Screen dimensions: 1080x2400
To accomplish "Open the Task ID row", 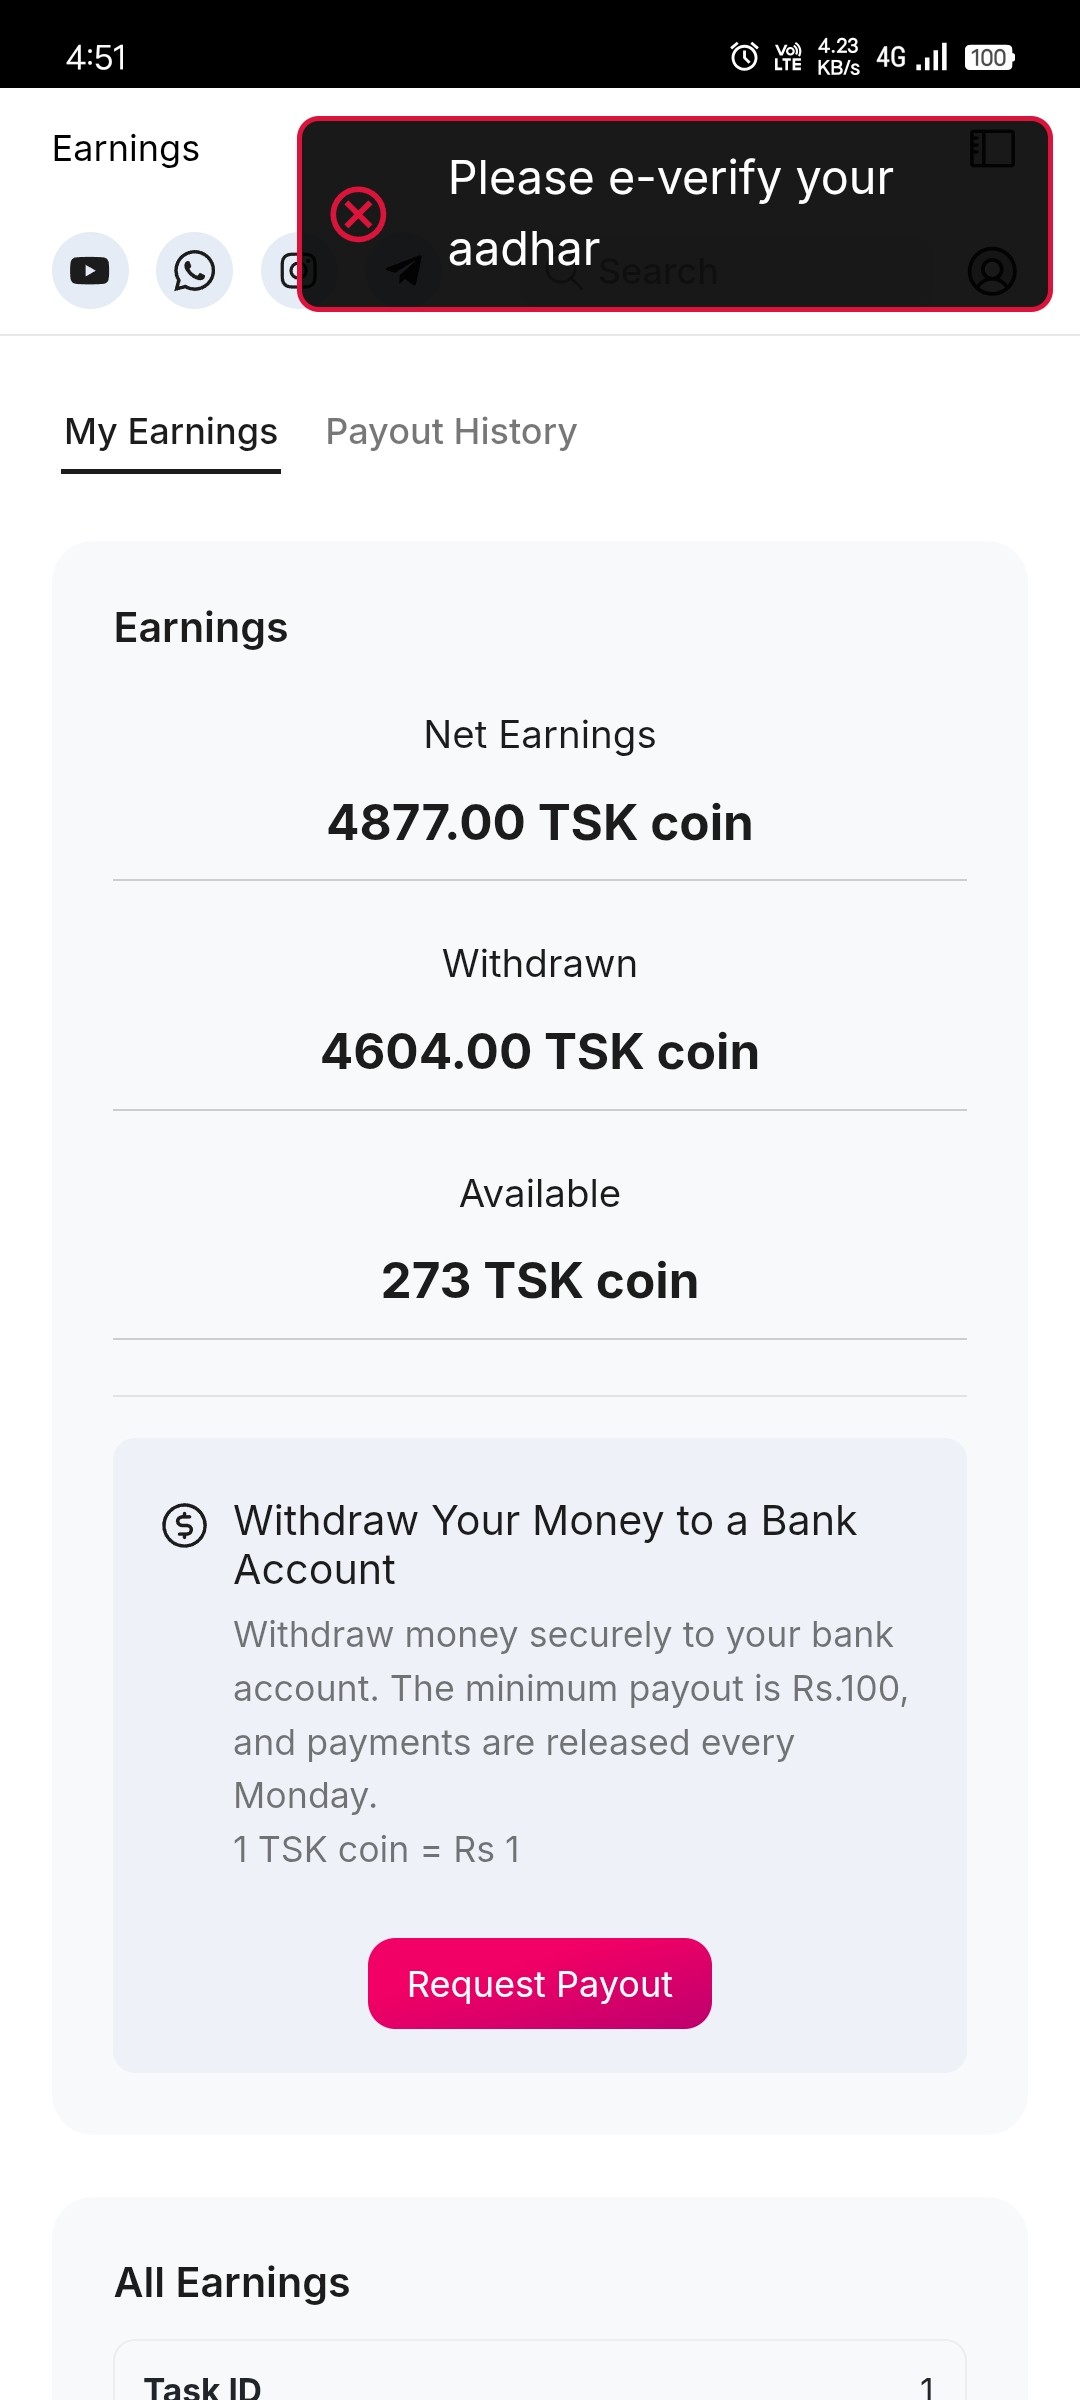I will (x=540, y=2385).
